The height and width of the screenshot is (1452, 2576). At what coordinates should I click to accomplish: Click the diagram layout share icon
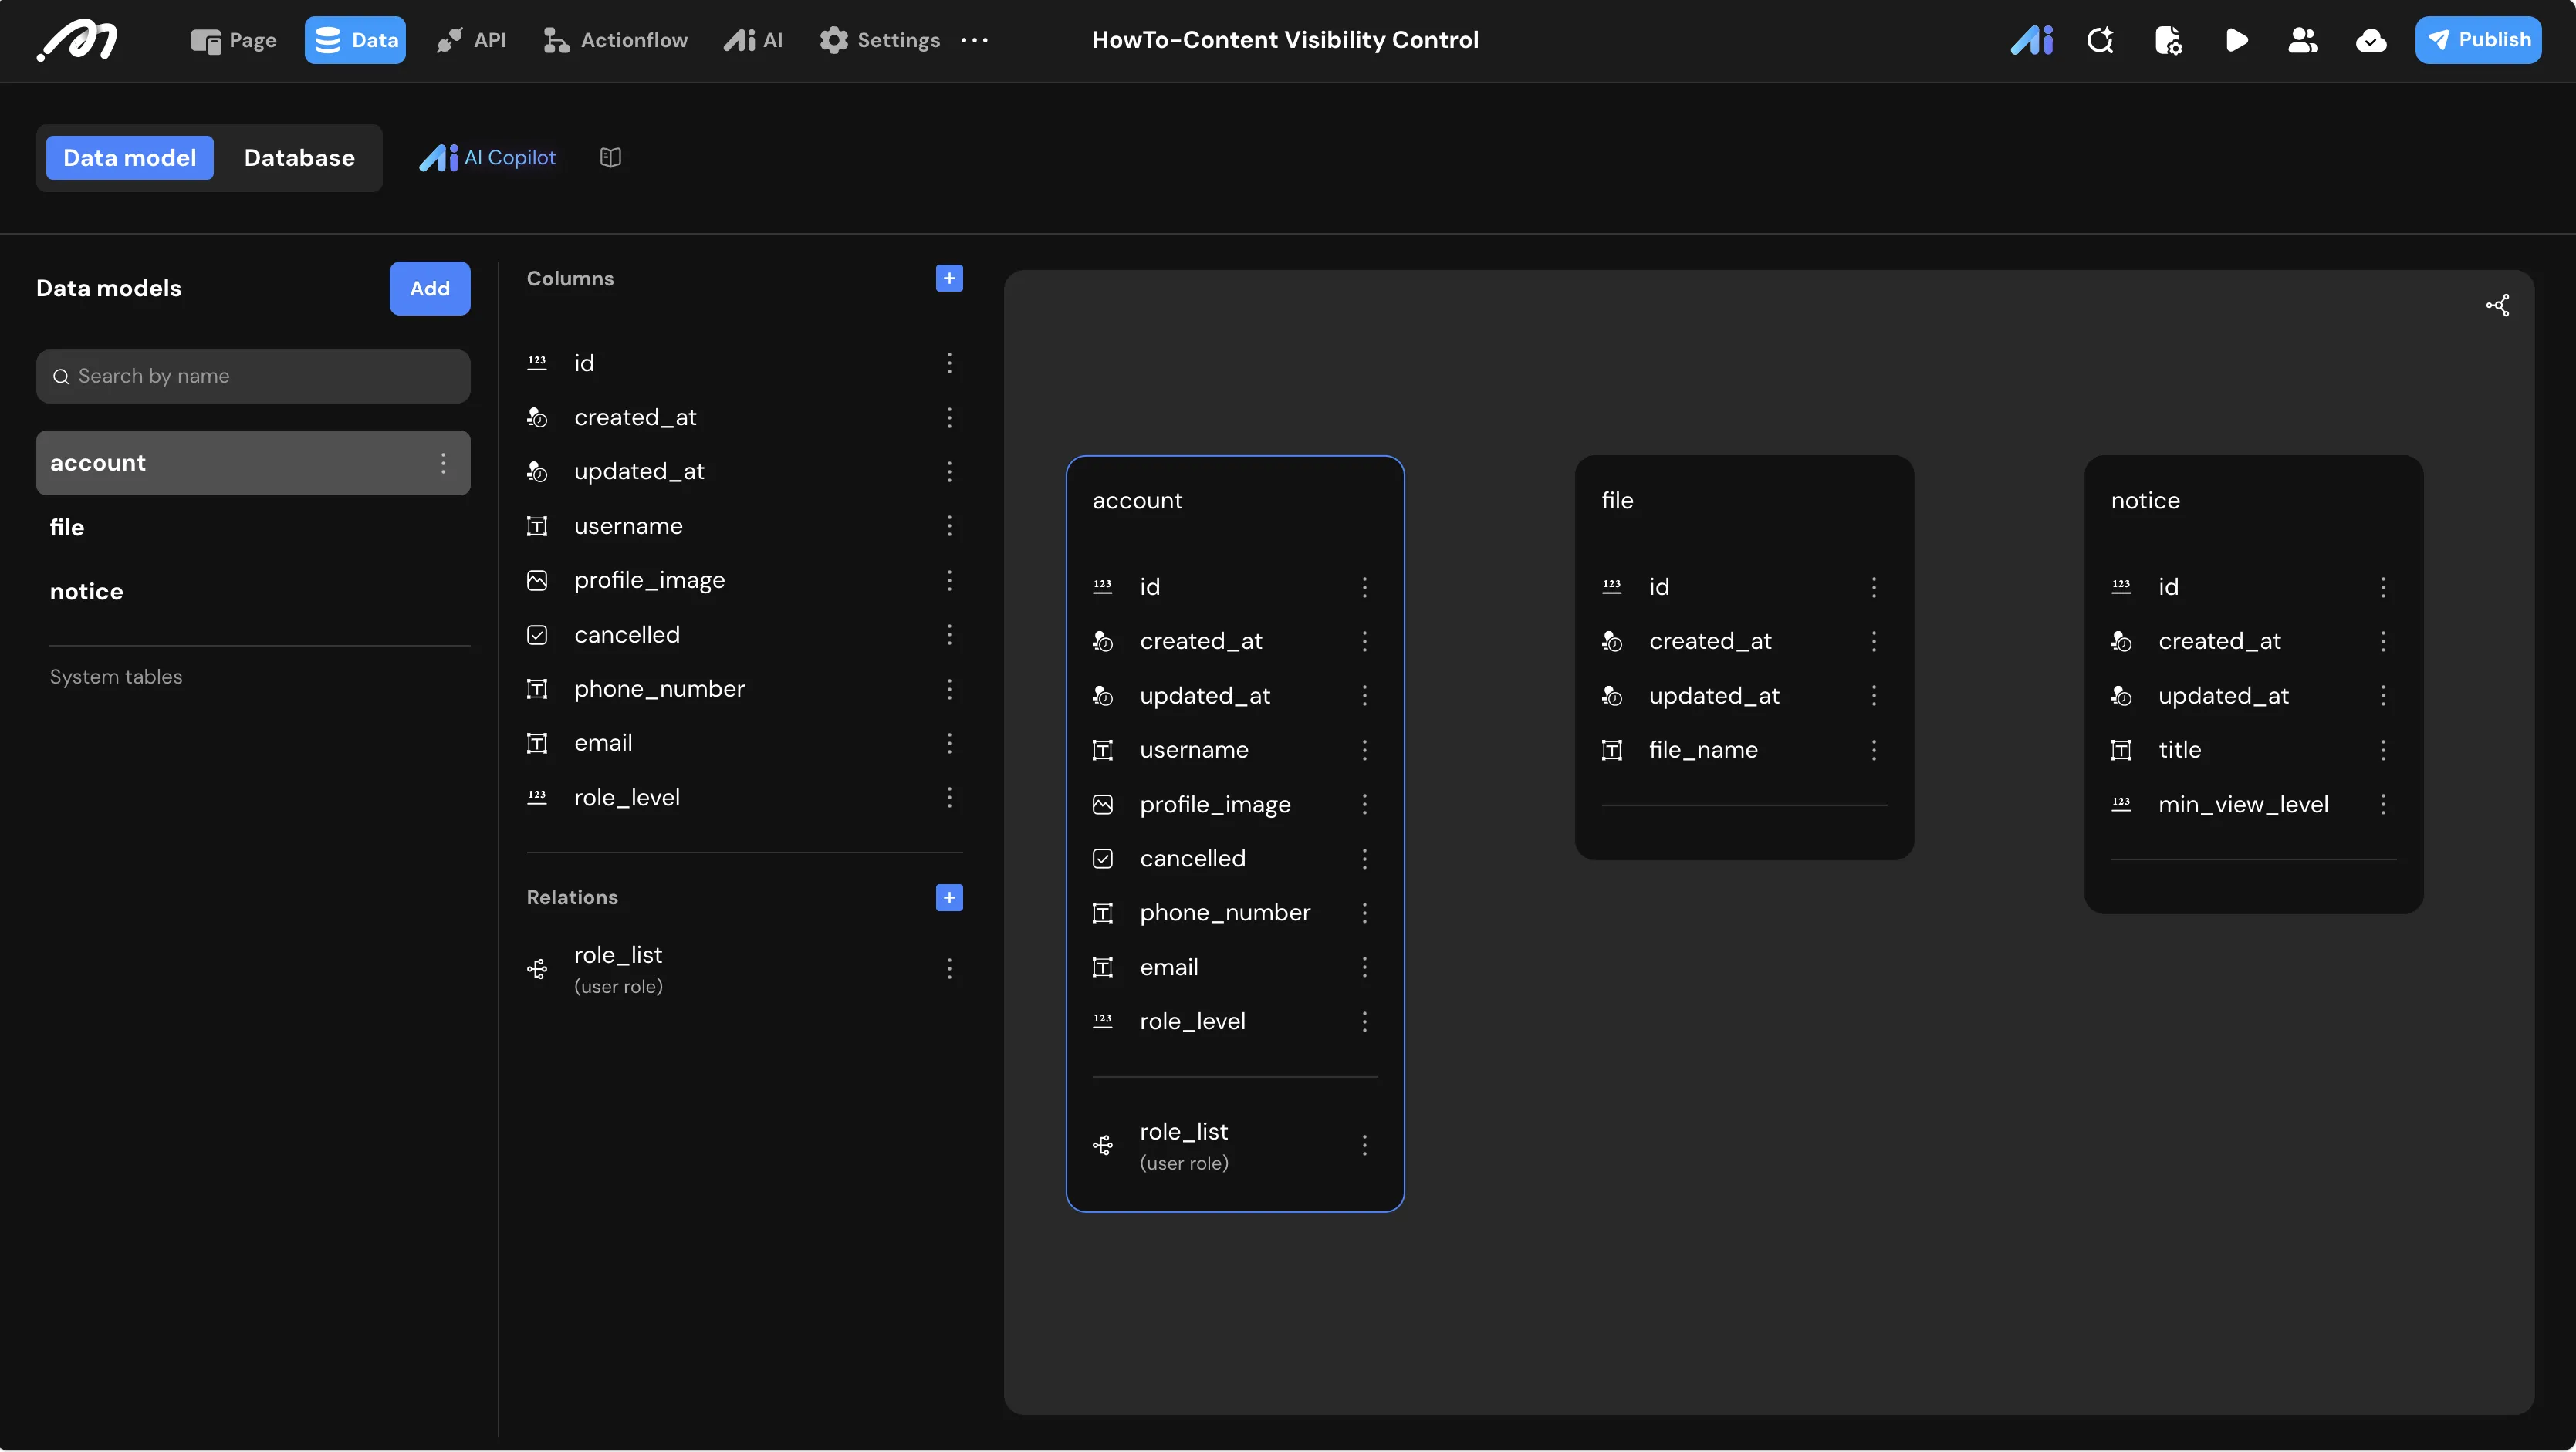tap(2497, 306)
